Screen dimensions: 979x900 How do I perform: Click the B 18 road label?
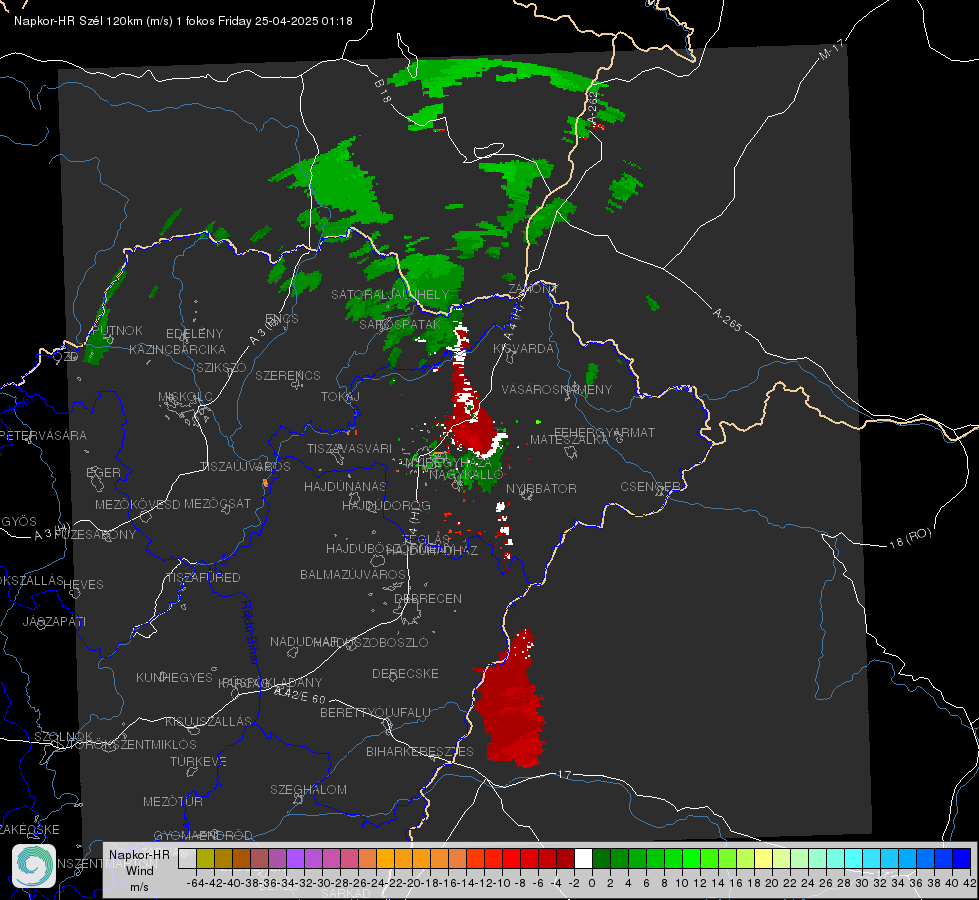(382, 91)
